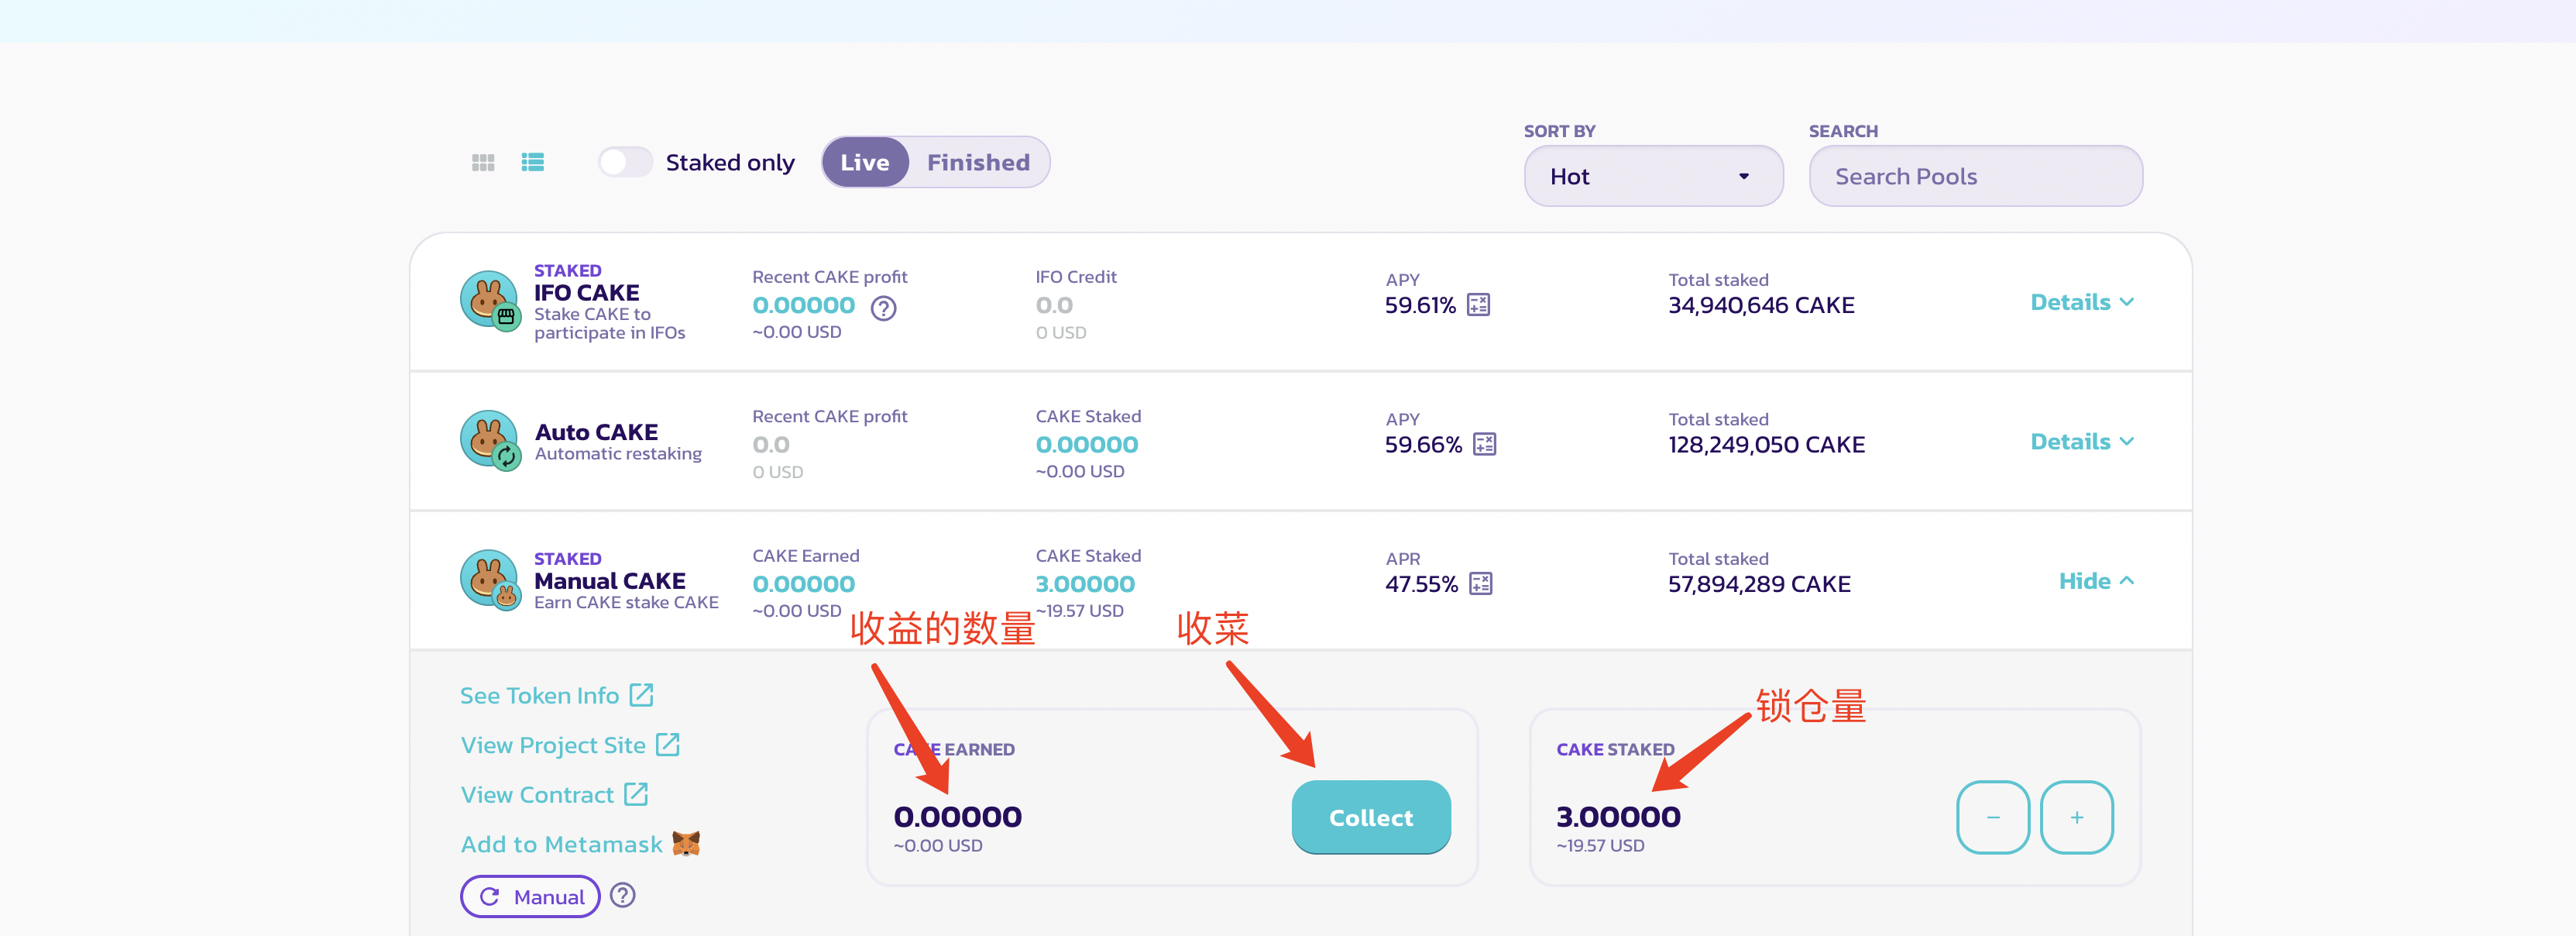Expand Details for Auto CAKE pool

point(2081,442)
